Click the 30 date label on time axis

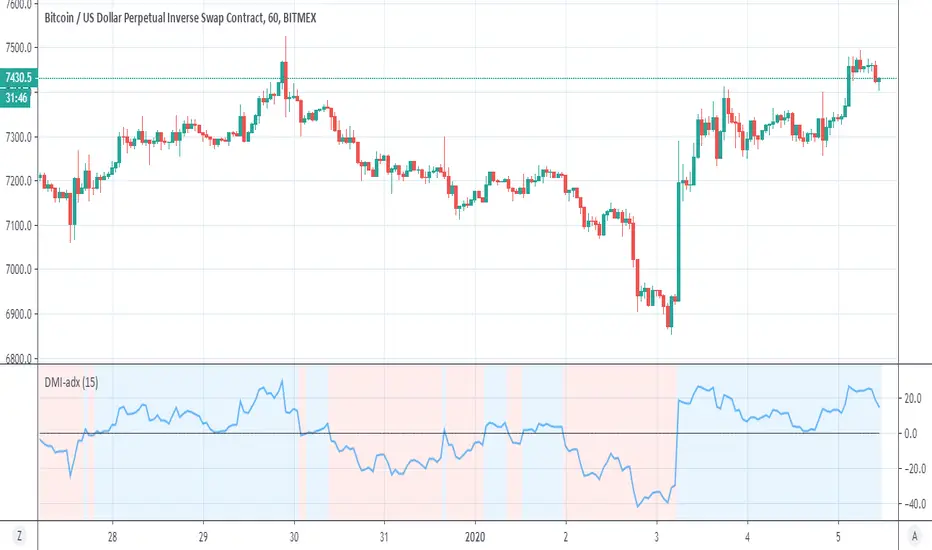pyautogui.click(x=294, y=535)
